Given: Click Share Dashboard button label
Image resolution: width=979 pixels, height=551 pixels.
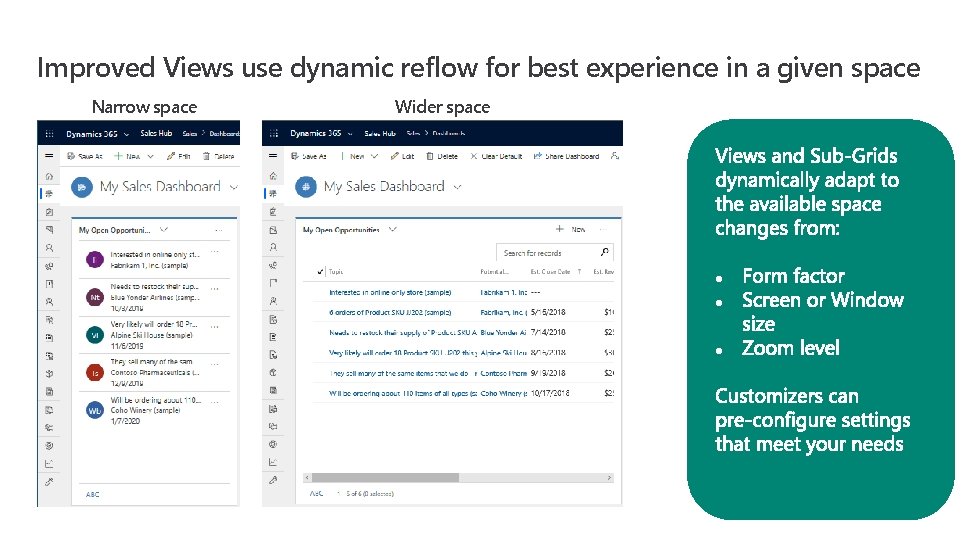Looking at the screenshot, I should click(572, 156).
